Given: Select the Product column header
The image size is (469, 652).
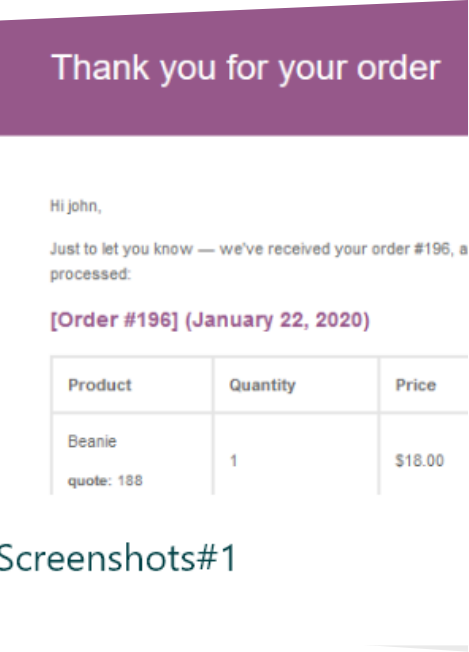Looking at the screenshot, I should pos(100,385).
